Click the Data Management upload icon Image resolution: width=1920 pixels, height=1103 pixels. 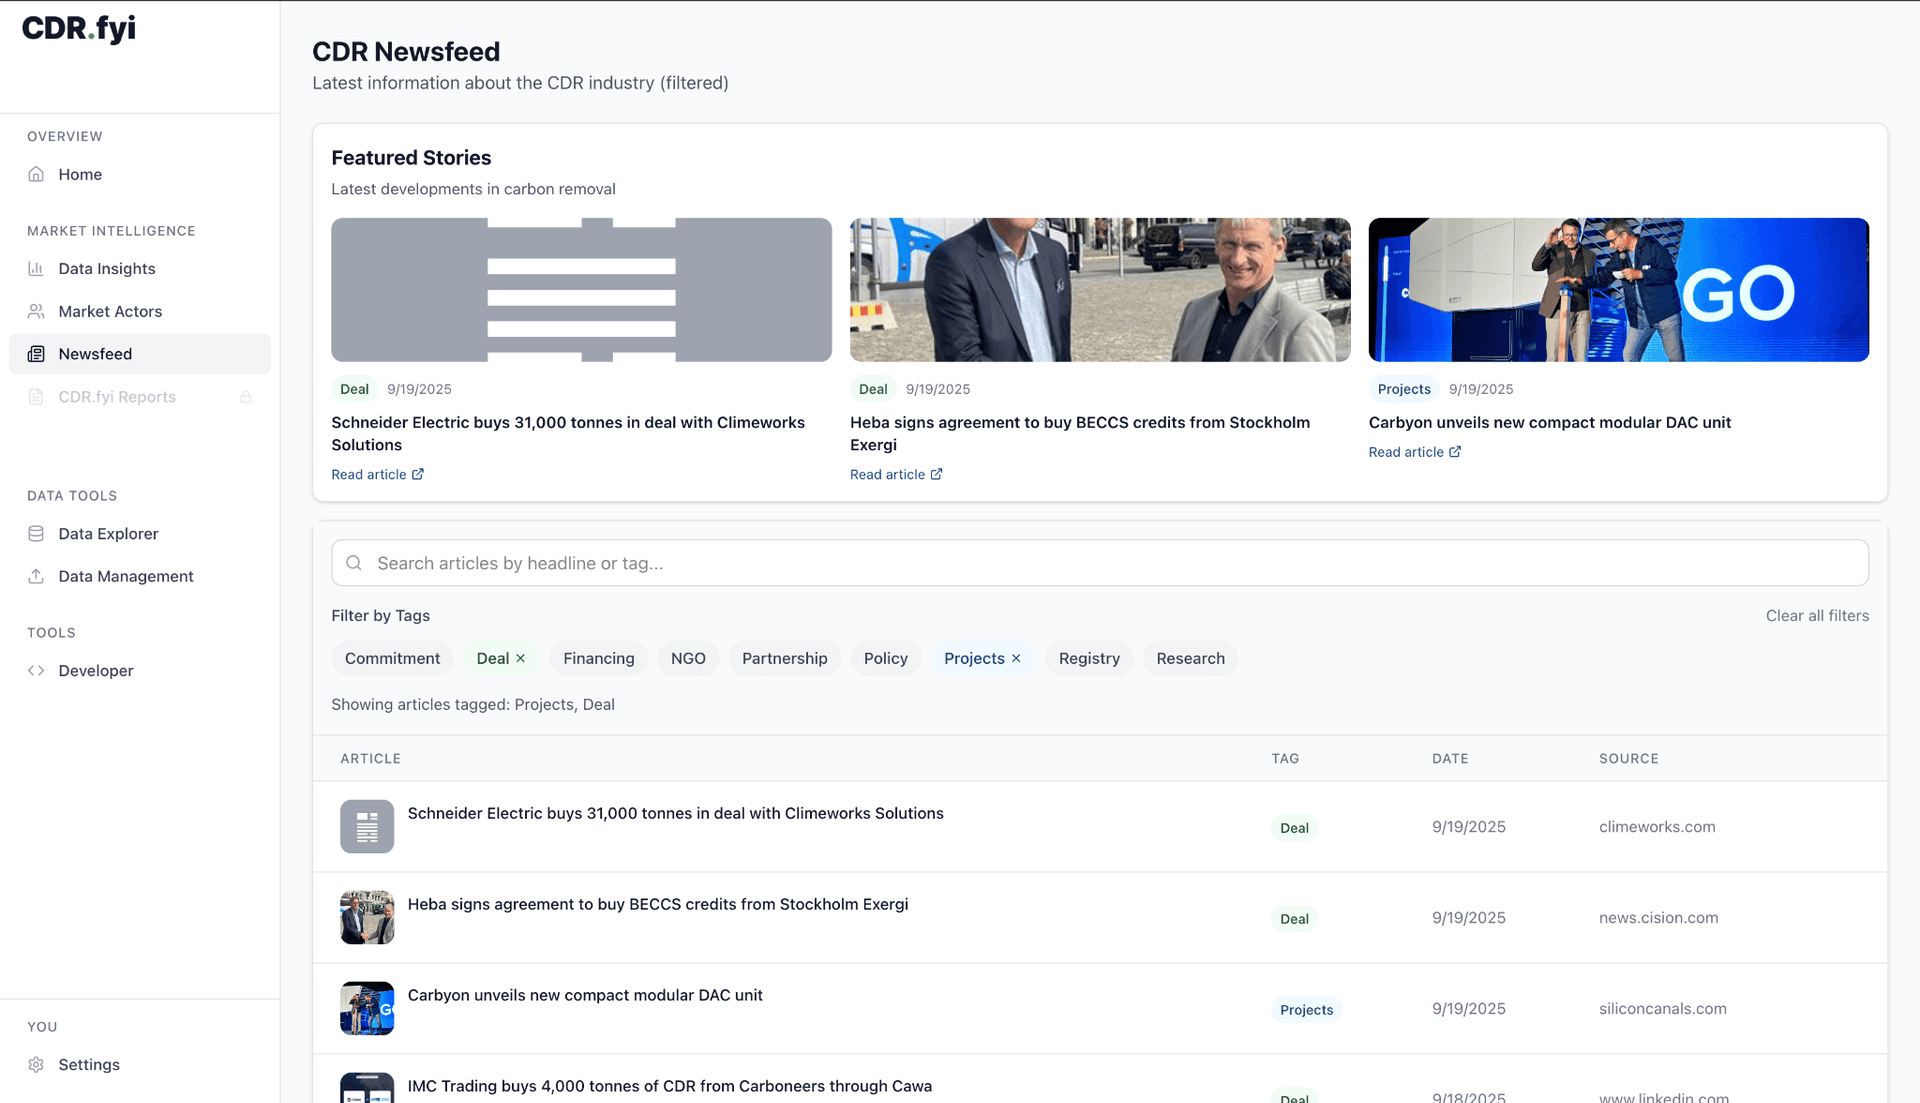pos(36,576)
